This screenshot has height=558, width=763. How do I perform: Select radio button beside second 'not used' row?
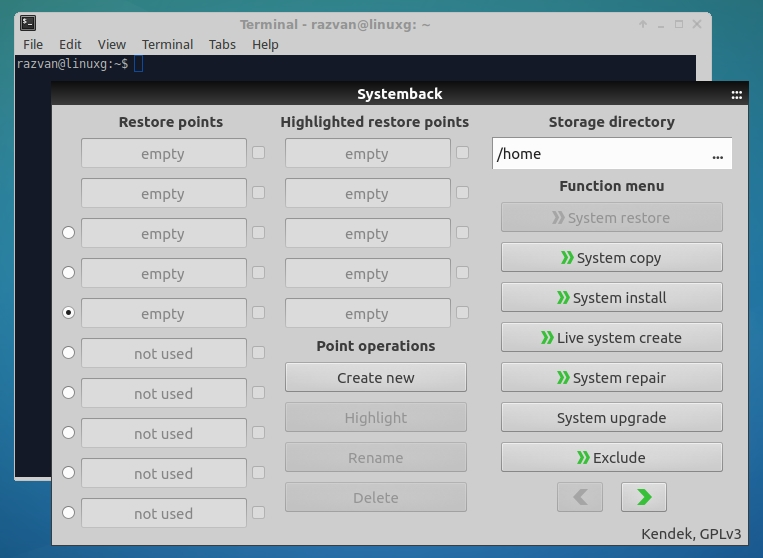point(69,392)
